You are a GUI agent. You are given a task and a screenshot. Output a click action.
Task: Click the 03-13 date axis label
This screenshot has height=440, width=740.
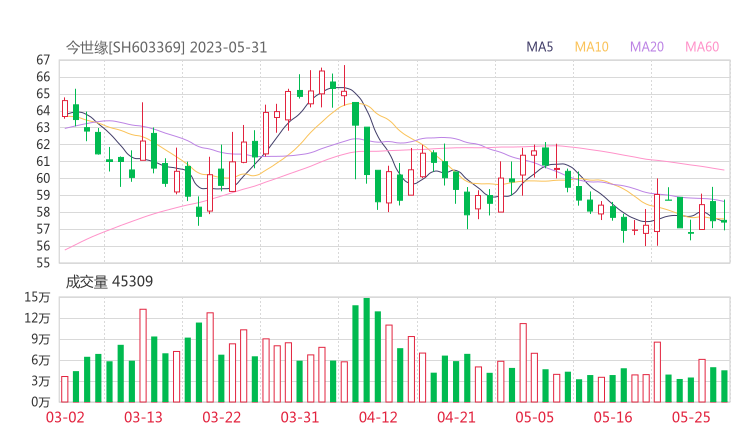pos(143,417)
